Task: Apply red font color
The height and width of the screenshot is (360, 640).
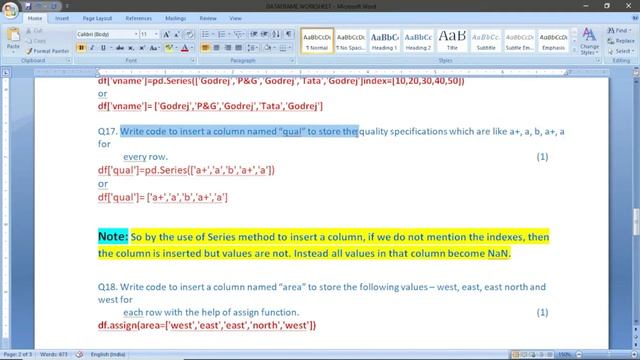Action: [x=184, y=48]
